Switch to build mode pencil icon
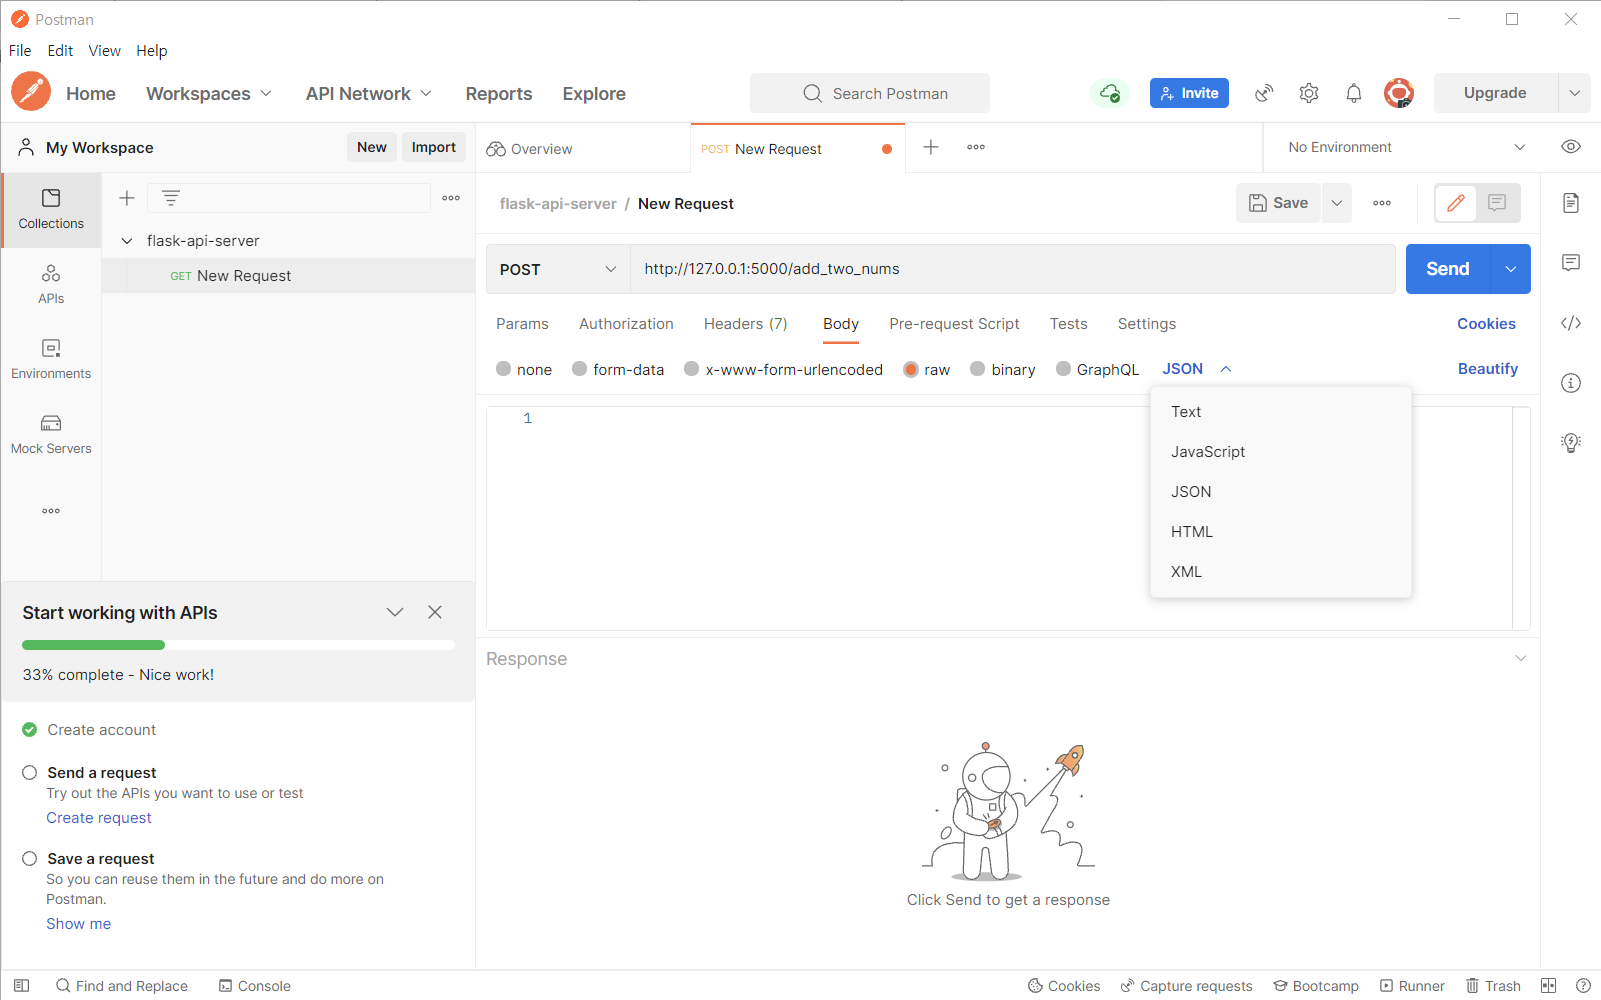This screenshot has height=1000, width=1601. (1456, 203)
